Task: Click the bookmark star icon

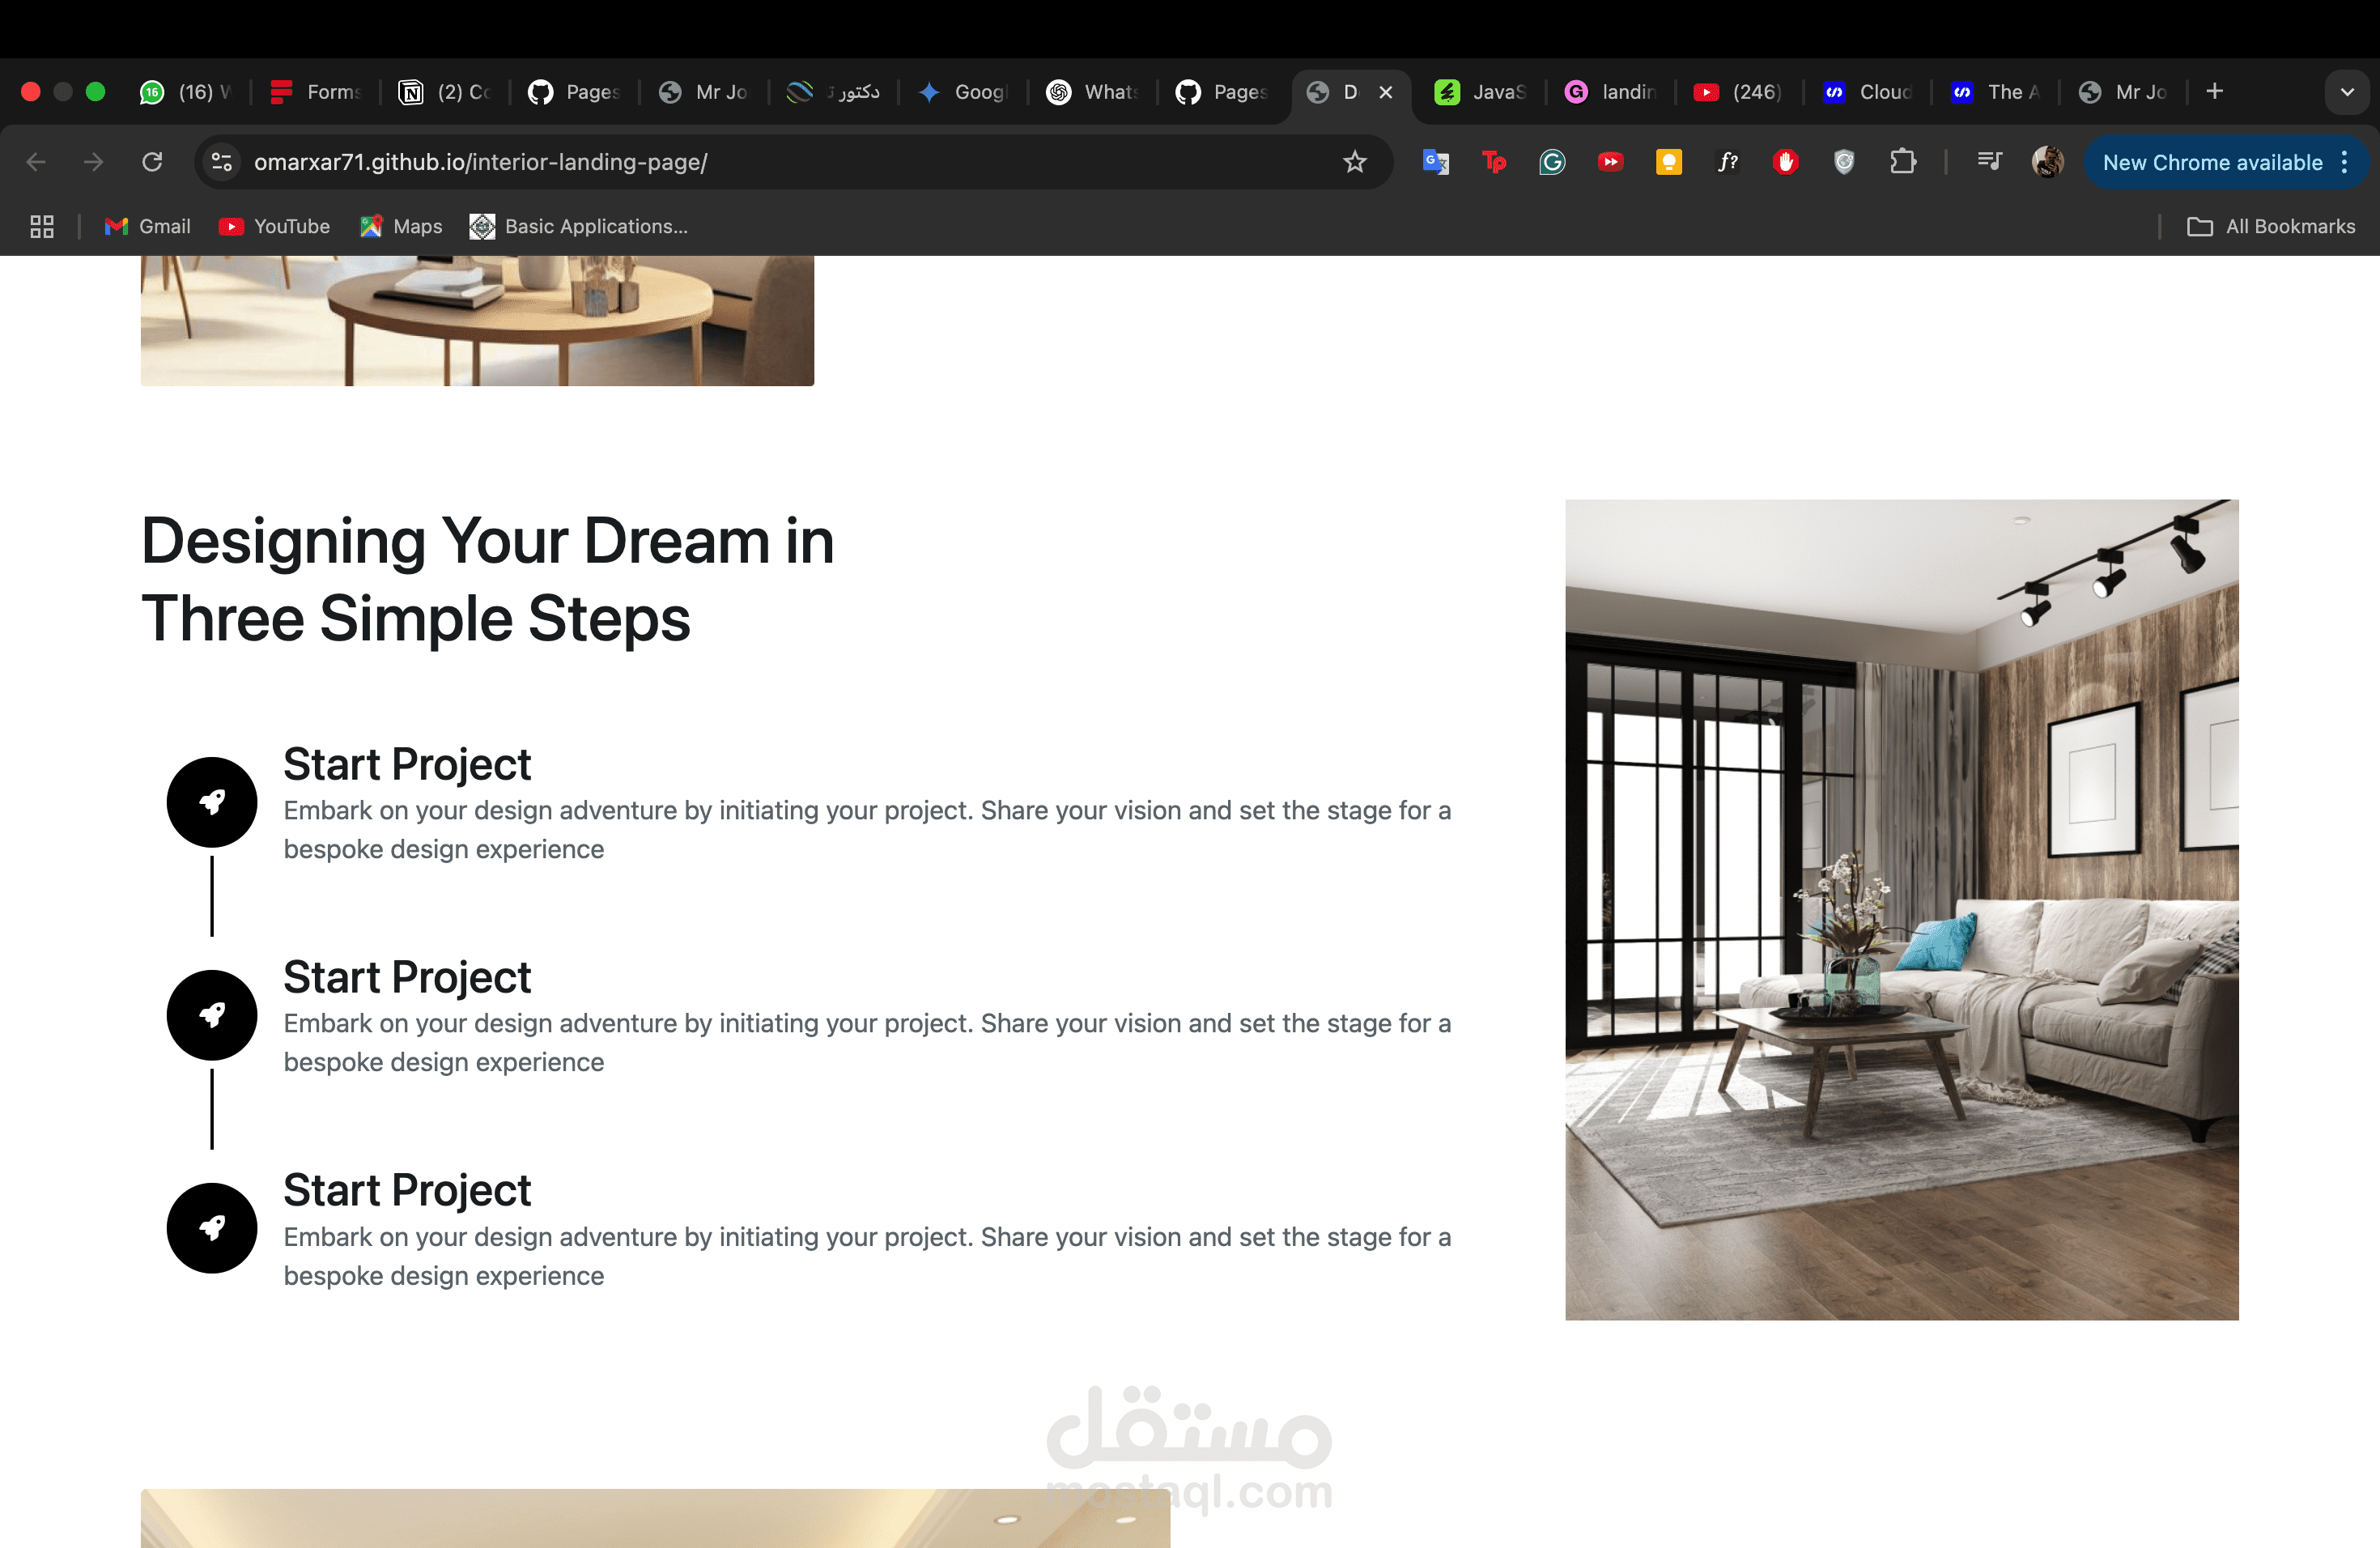Action: 1354,162
